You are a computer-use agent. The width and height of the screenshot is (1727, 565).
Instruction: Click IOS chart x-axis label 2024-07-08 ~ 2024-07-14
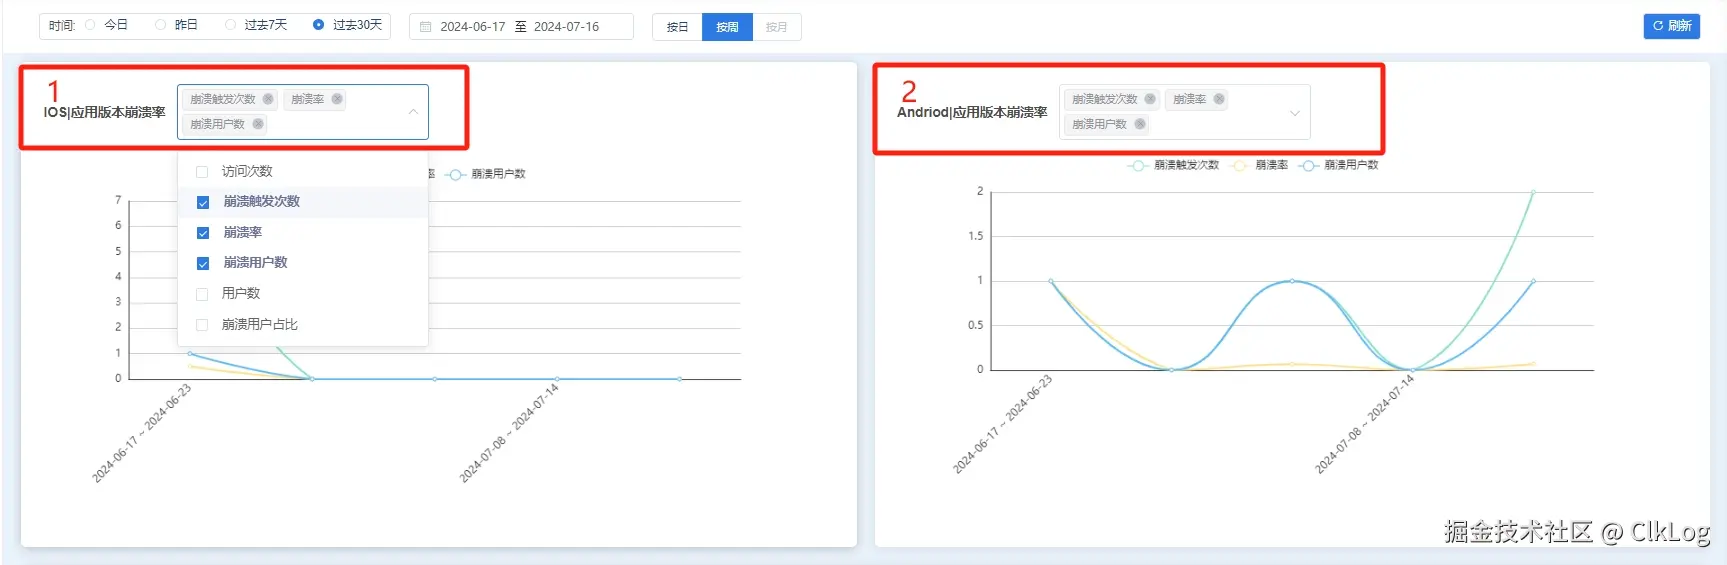coord(508,433)
